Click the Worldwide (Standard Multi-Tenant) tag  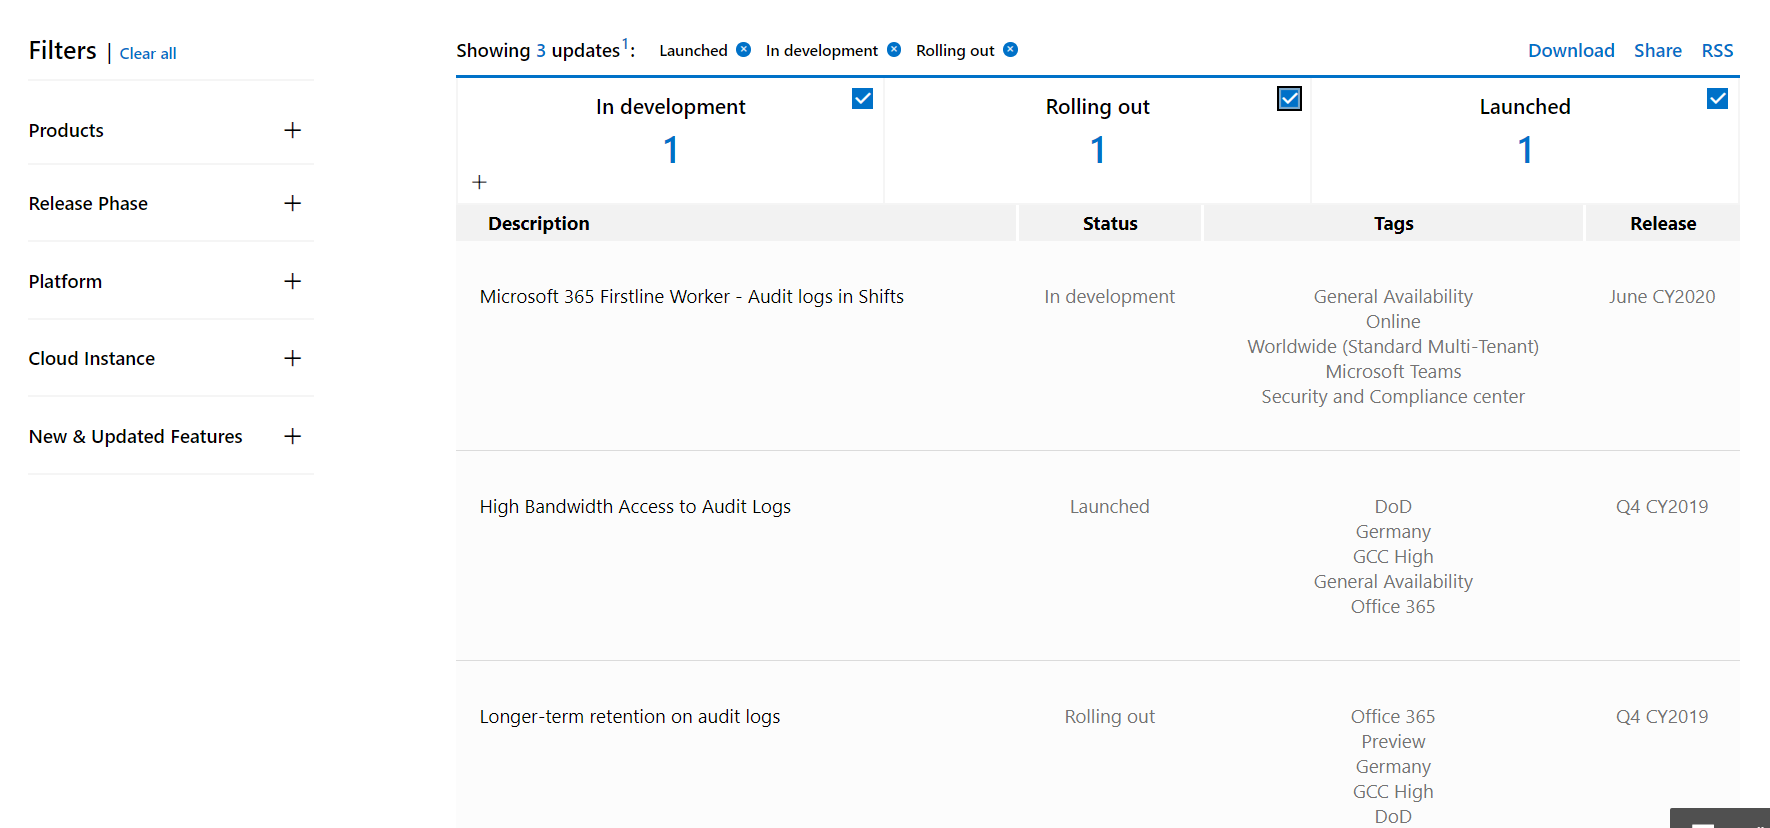point(1393,346)
